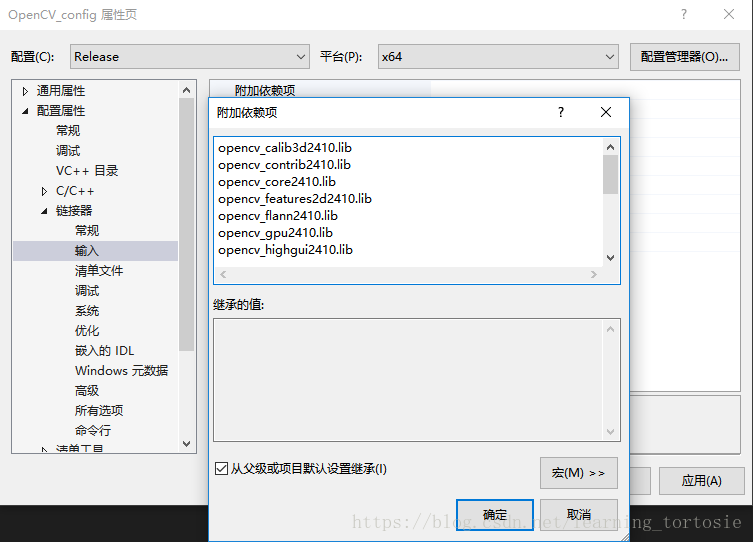Select 所有选项 in the tree
The height and width of the screenshot is (542, 753).
99,411
